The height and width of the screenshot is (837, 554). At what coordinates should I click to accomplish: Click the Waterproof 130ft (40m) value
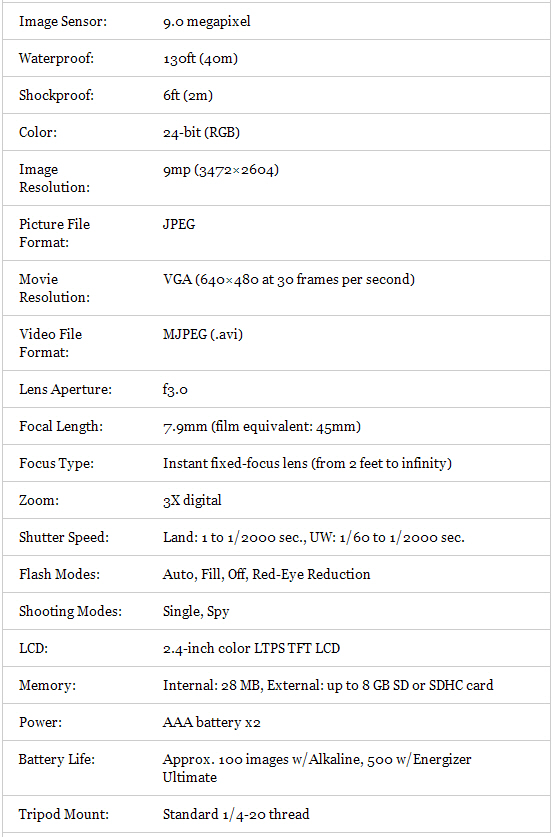point(200,59)
